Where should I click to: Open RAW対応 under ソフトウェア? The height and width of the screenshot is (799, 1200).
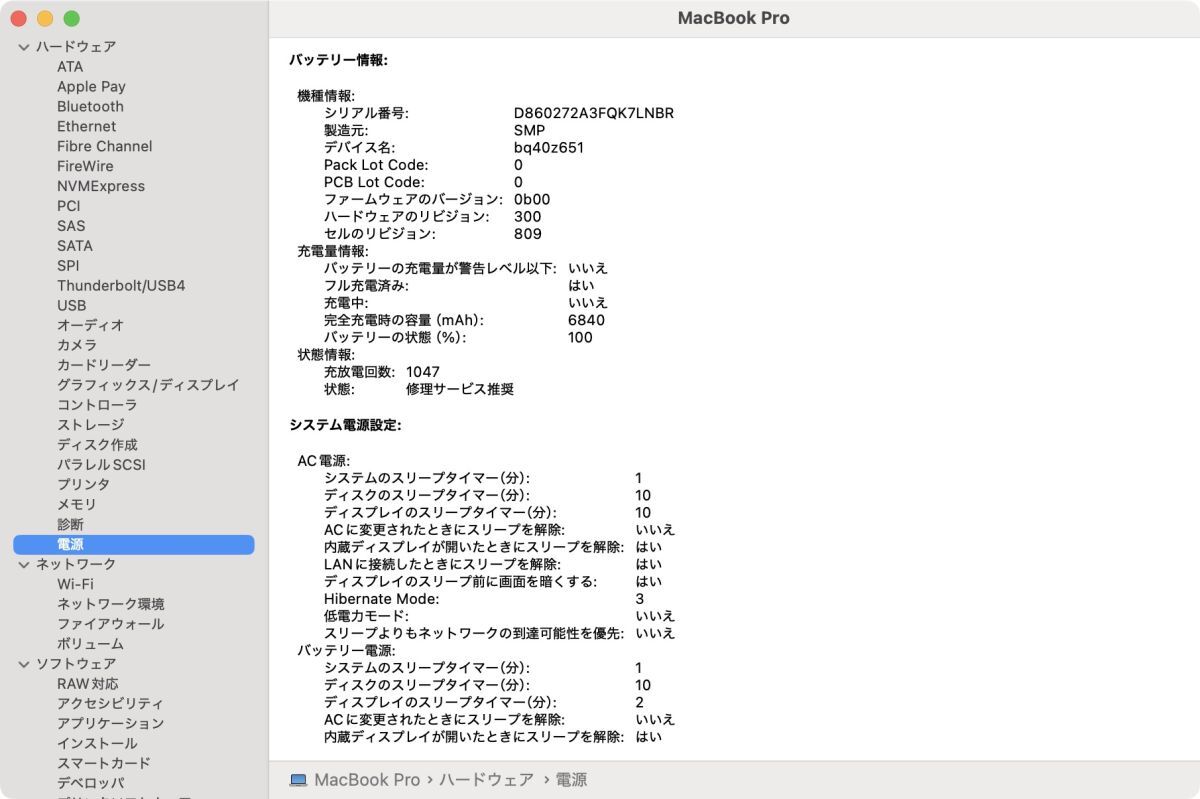87,684
